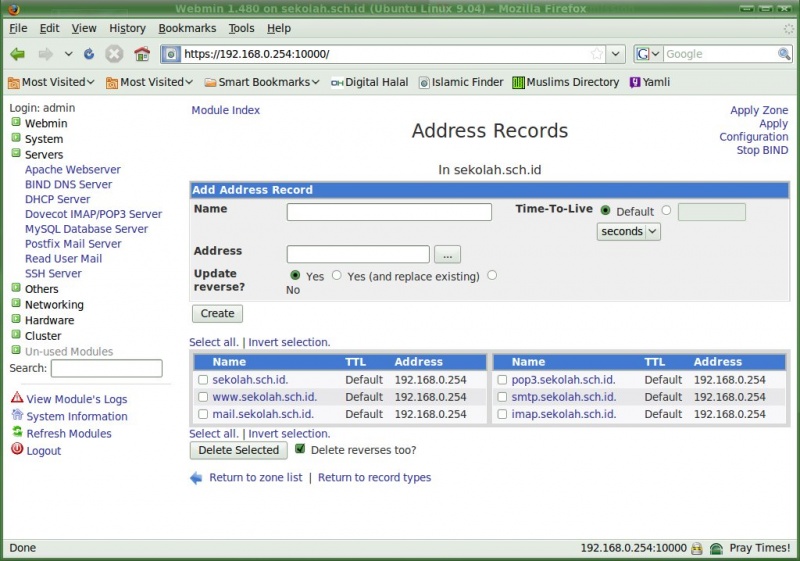Open the seconds unit dropdown

coord(629,231)
